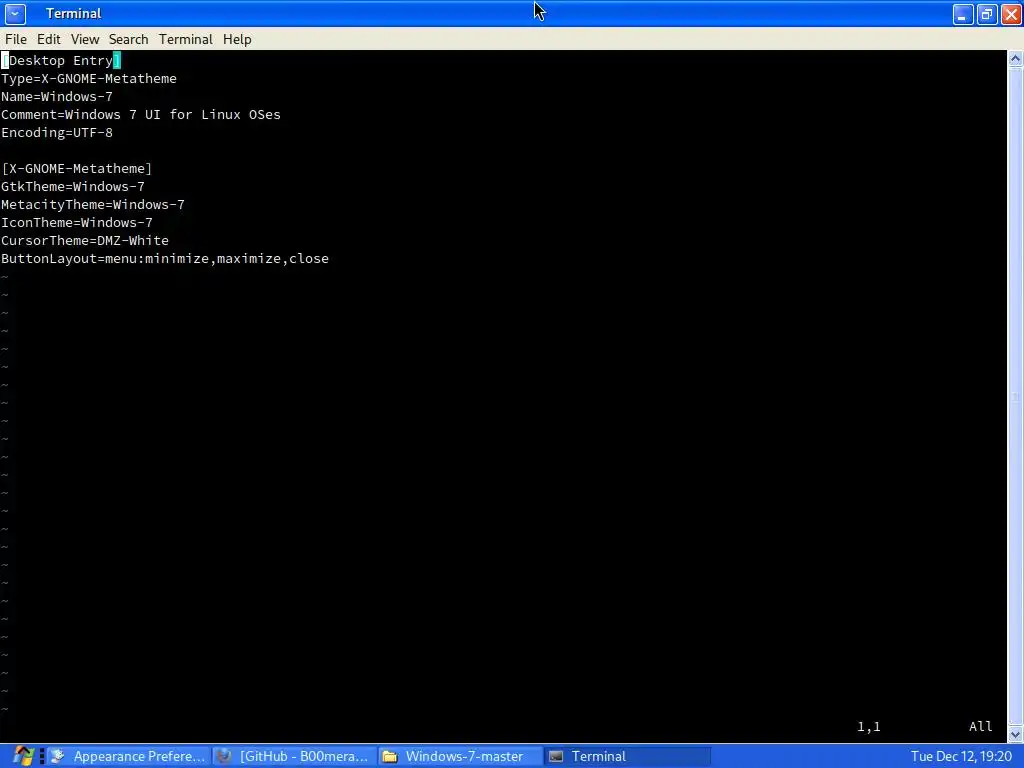Switch to Appearance Preferences taskbar window
This screenshot has height=768, width=1024.
(129, 756)
